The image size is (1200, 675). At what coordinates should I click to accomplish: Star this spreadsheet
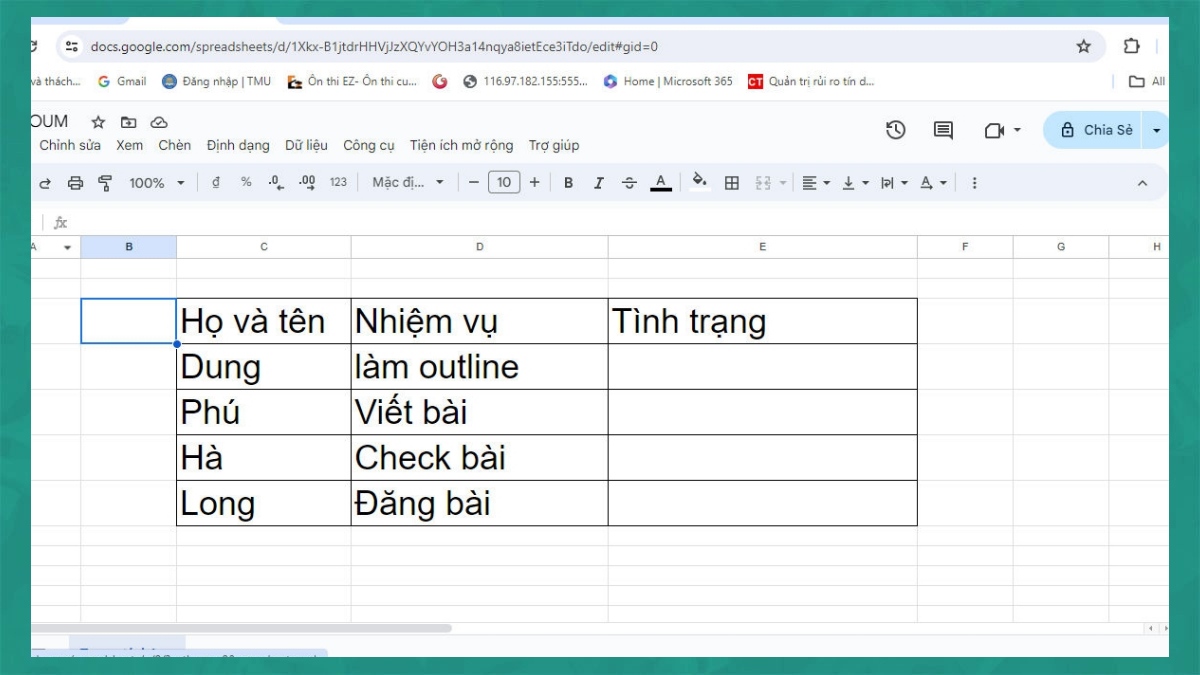click(97, 121)
